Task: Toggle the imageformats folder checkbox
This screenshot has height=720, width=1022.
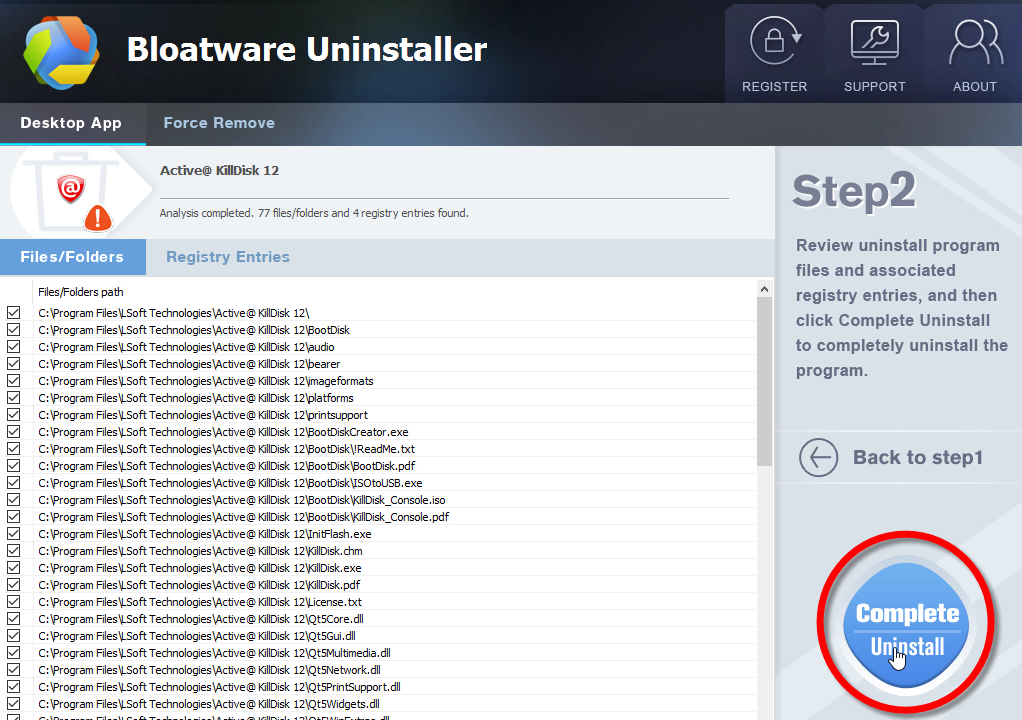Action: 13,381
